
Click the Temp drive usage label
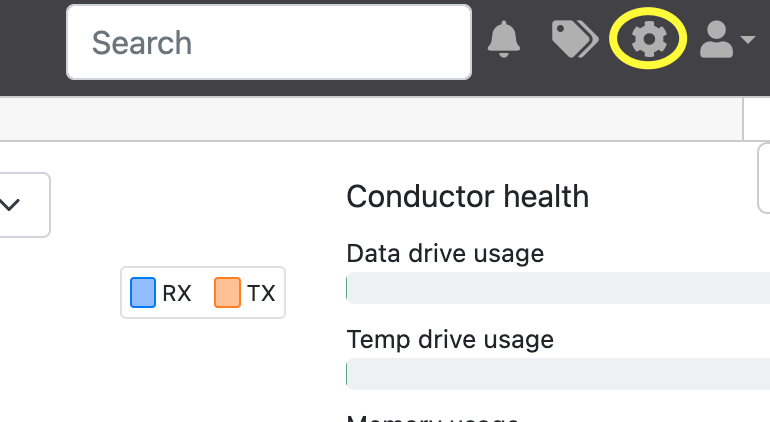(x=450, y=339)
